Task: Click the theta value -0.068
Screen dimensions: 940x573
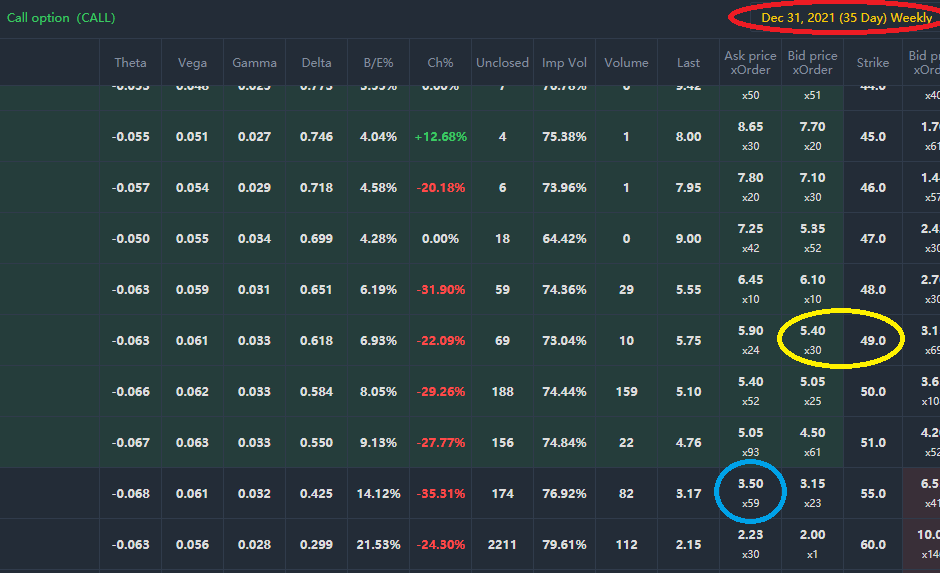Action: pos(130,493)
